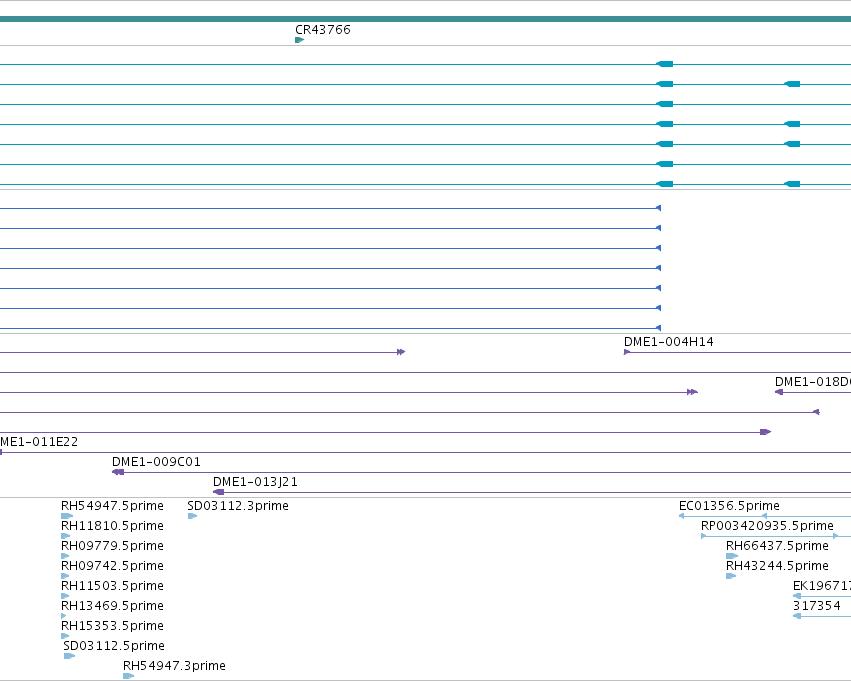This screenshot has height=681, width=851.
Task: Select the SD03112.3prime label
Action: (238, 506)
